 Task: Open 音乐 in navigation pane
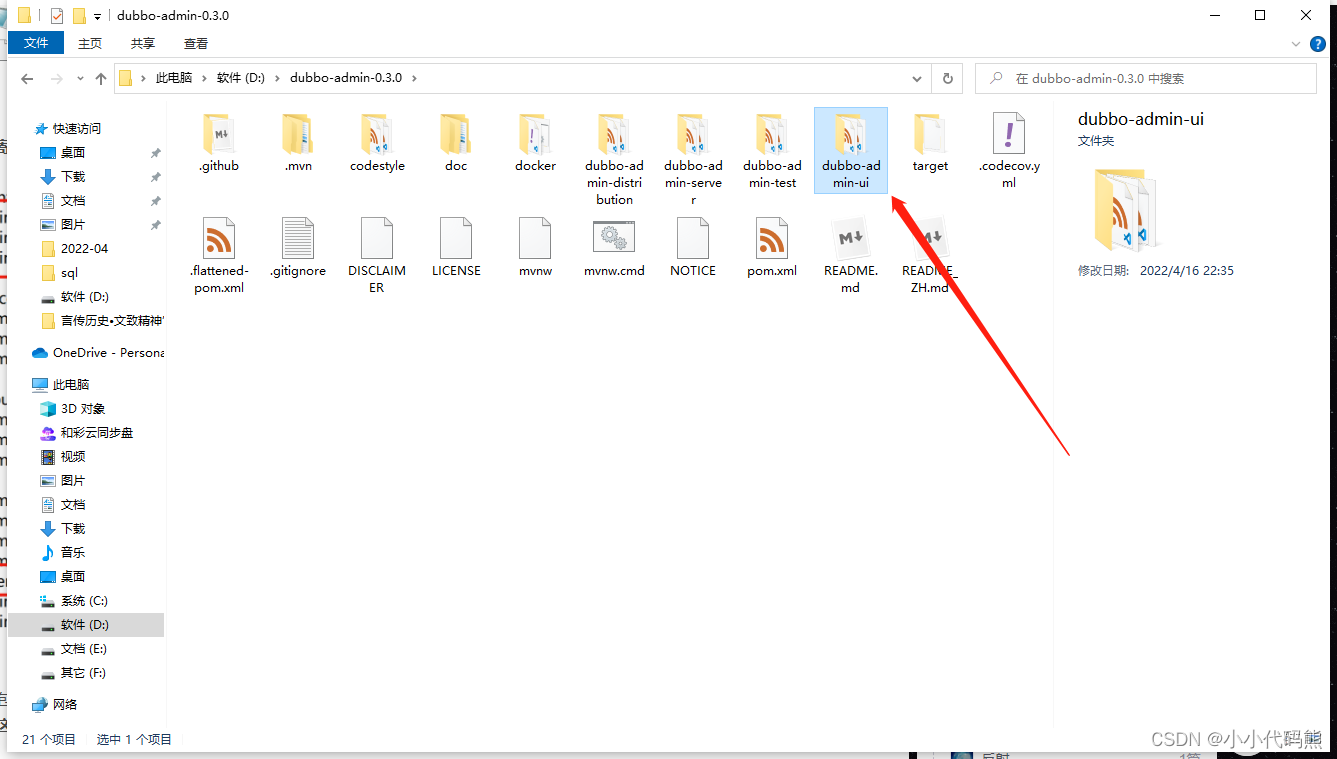tap(73, 552)
